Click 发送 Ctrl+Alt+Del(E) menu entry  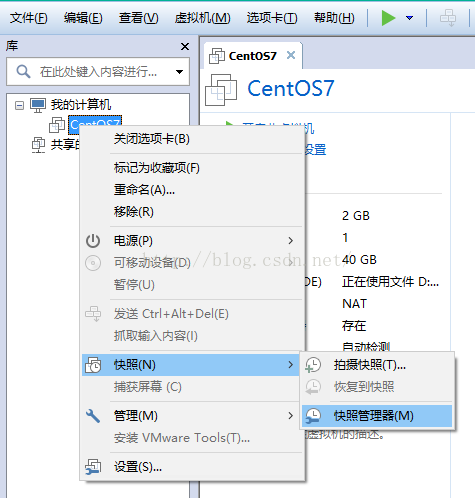pos(192,314)
